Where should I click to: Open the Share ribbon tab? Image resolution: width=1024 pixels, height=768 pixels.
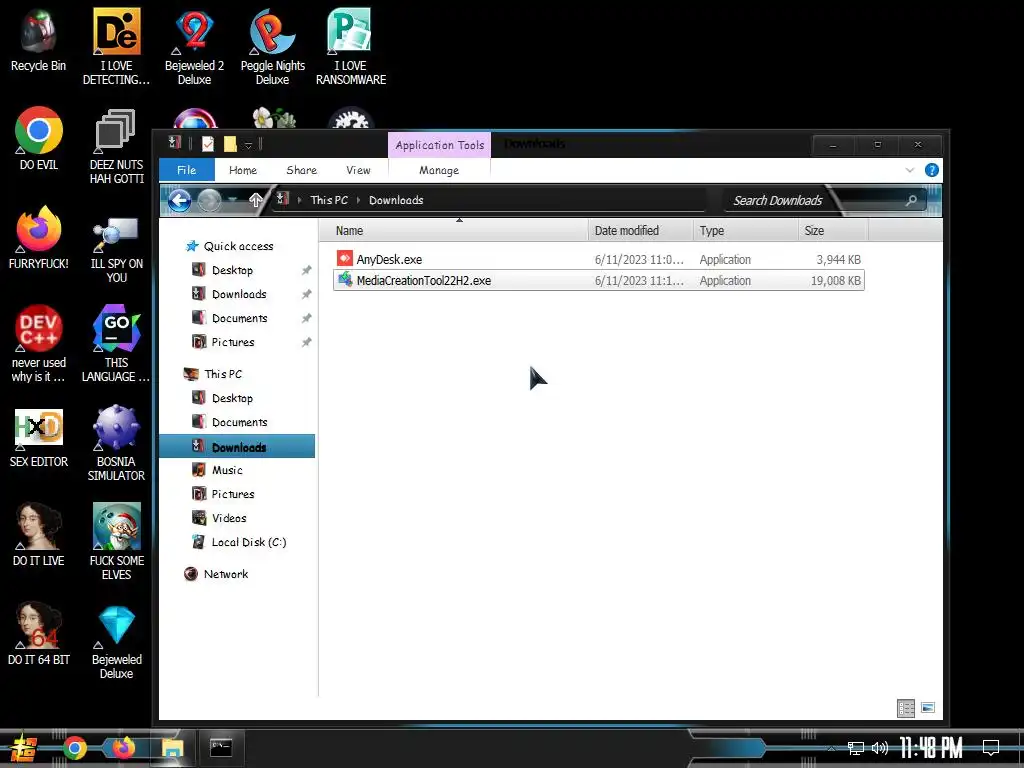point(302,170)
